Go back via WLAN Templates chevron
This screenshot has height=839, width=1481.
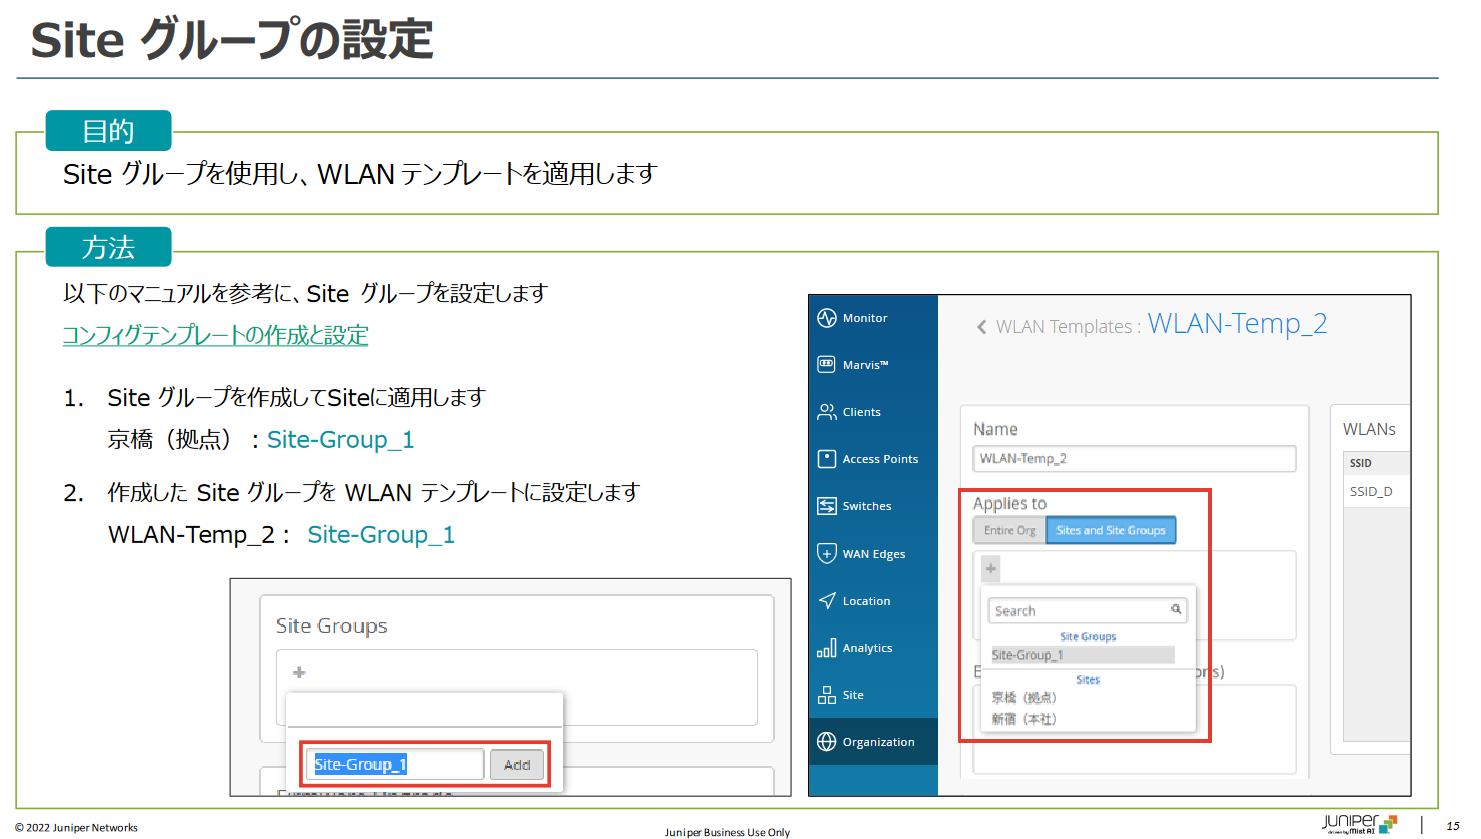coord(982,327)
